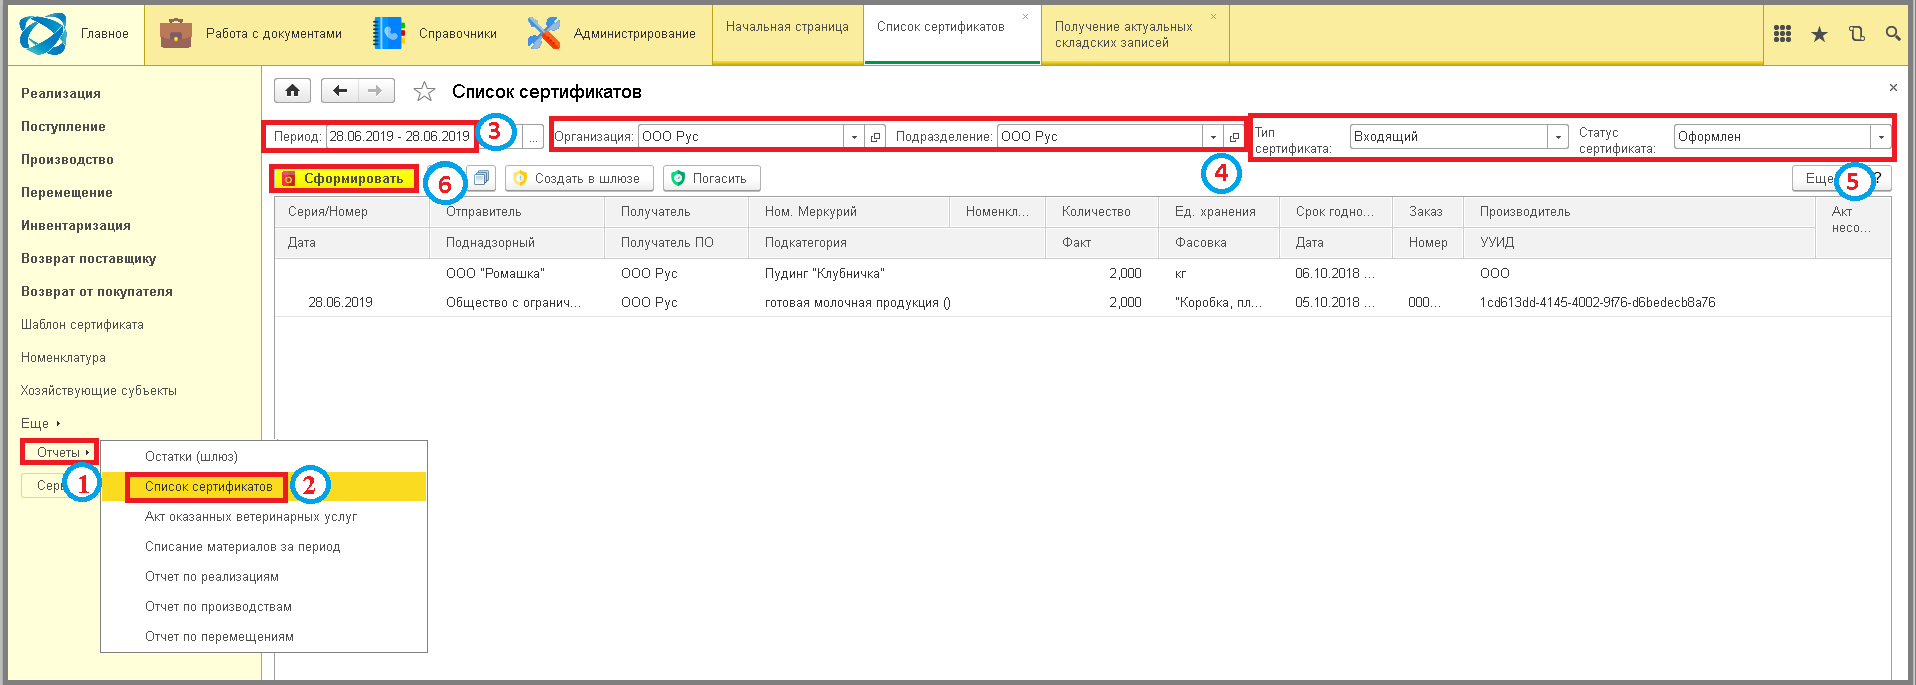Click the УУИД value 1cd613dd cell
1916x685 pixels.
click(1597, 303)
